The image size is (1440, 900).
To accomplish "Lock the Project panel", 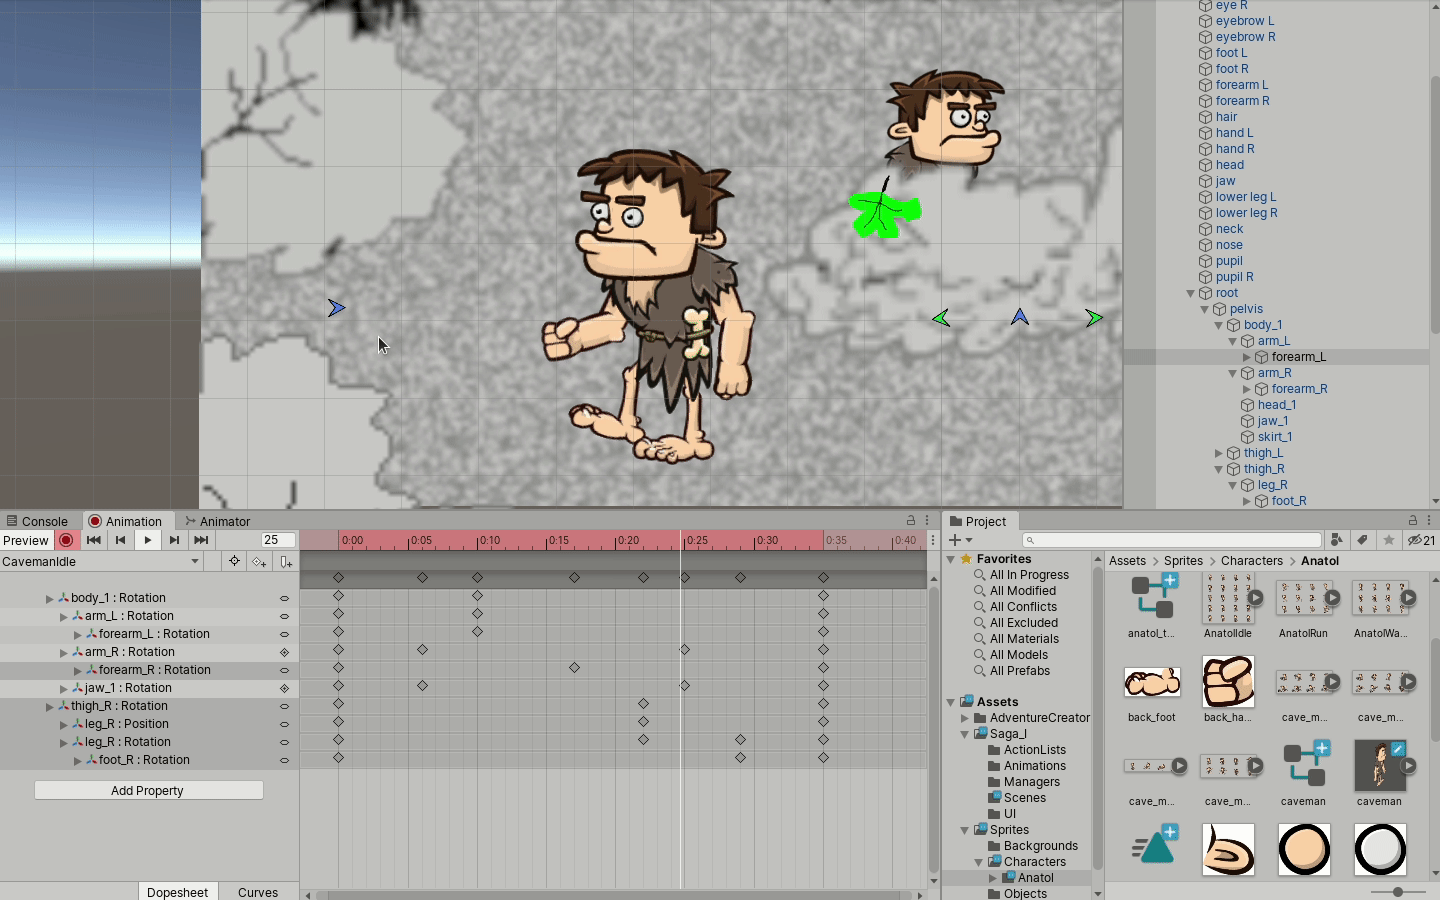I will 1413,521.
